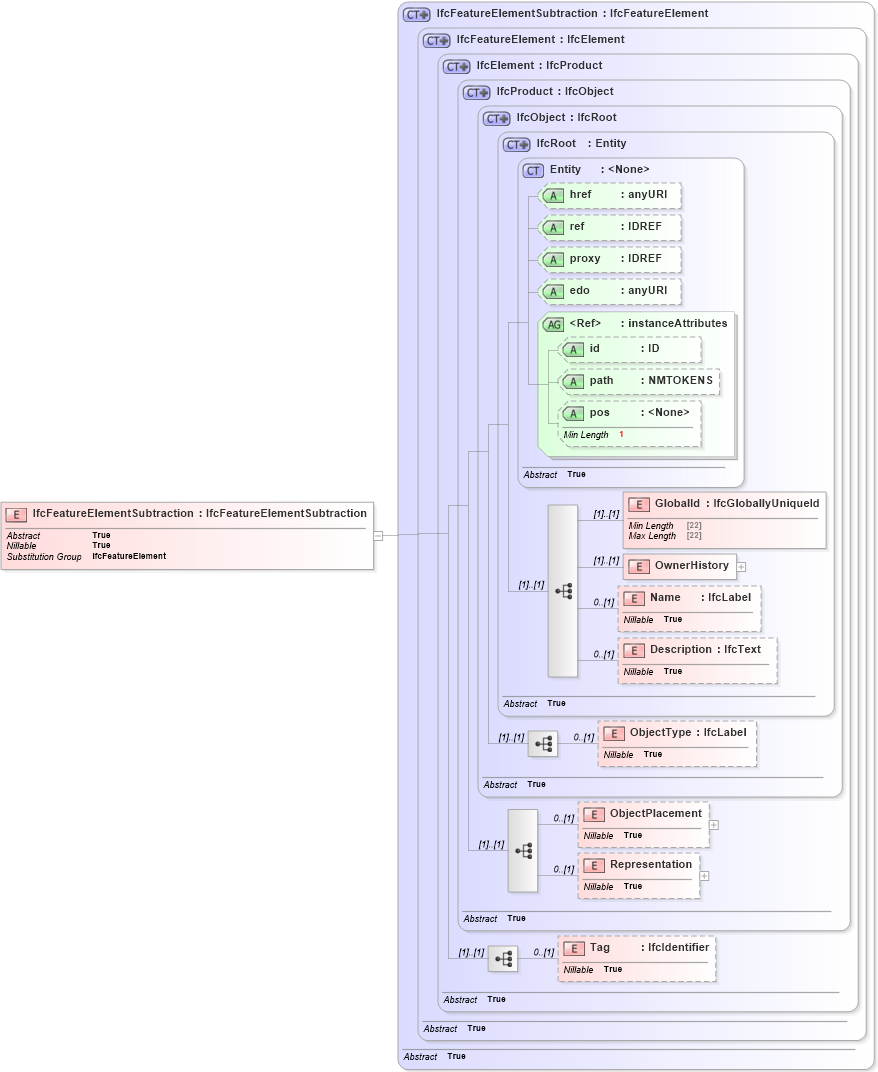The image size is (878, 1072).
Task: Expand the Representation element details
Action: (x=704, y=876)
